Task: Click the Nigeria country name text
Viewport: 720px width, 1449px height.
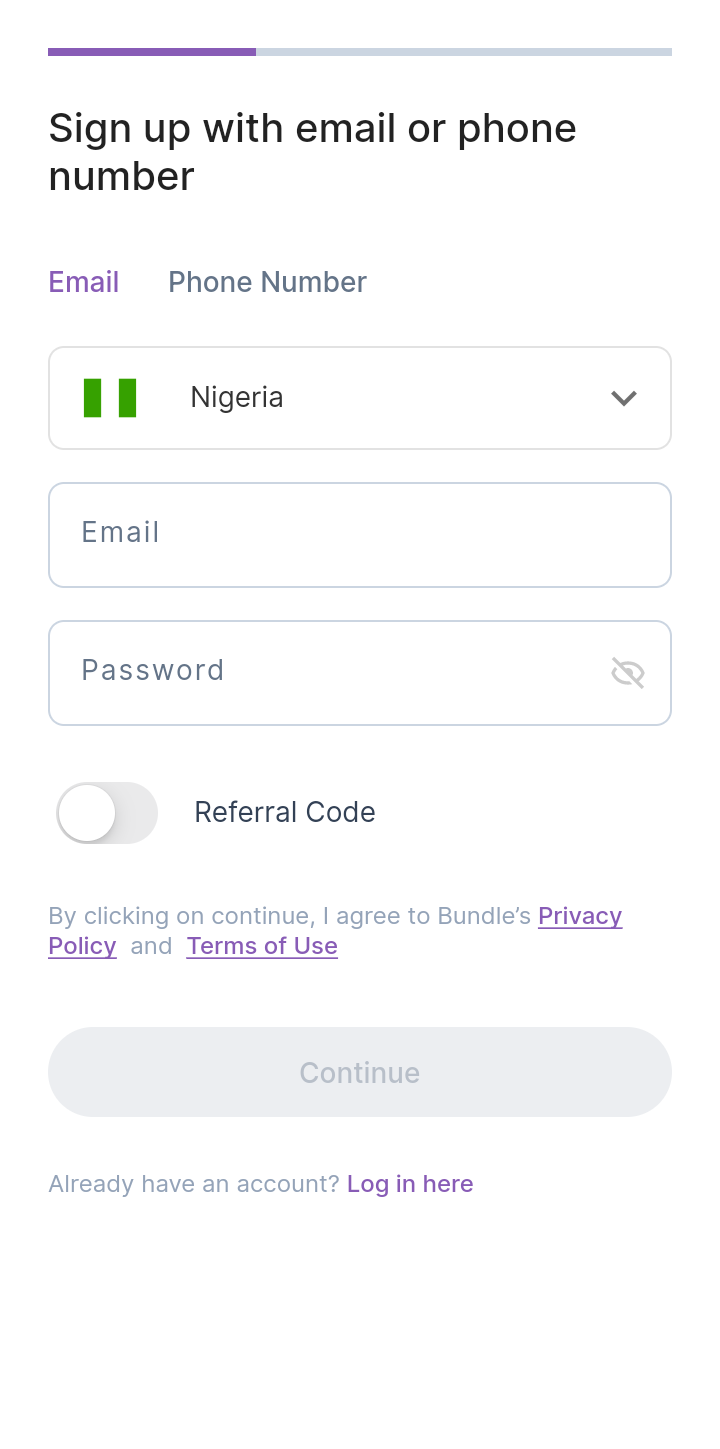Action: pos(237,398)
